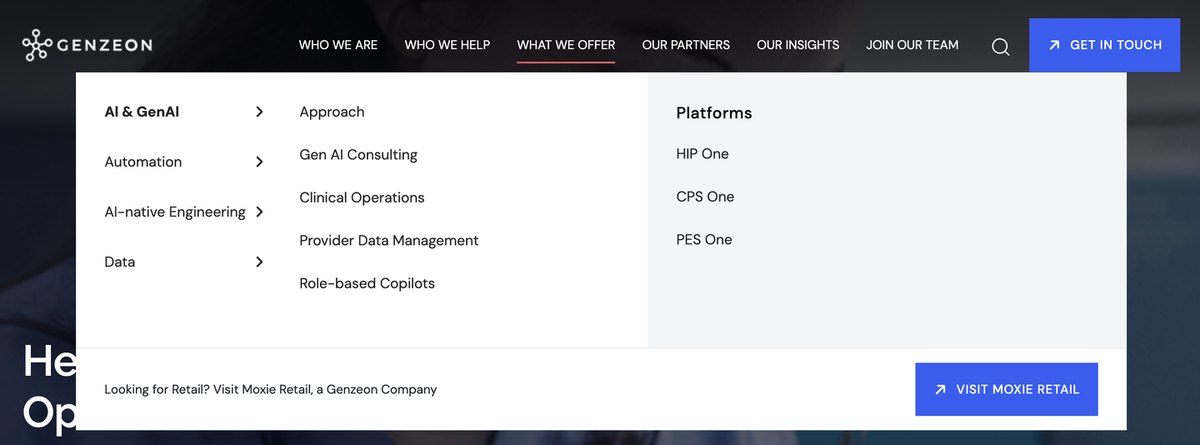The height and width of the screenshot is (445, 1200).
Task: Open the Approach link
Action: [332, 112]
